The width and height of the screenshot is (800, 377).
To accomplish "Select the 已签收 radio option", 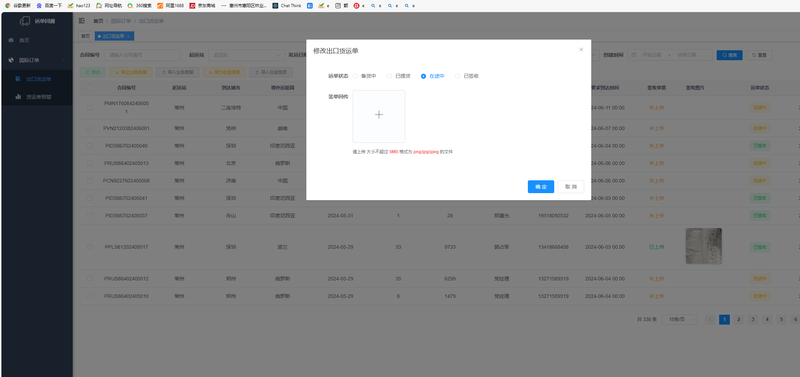I will click(x=467, y=76).
